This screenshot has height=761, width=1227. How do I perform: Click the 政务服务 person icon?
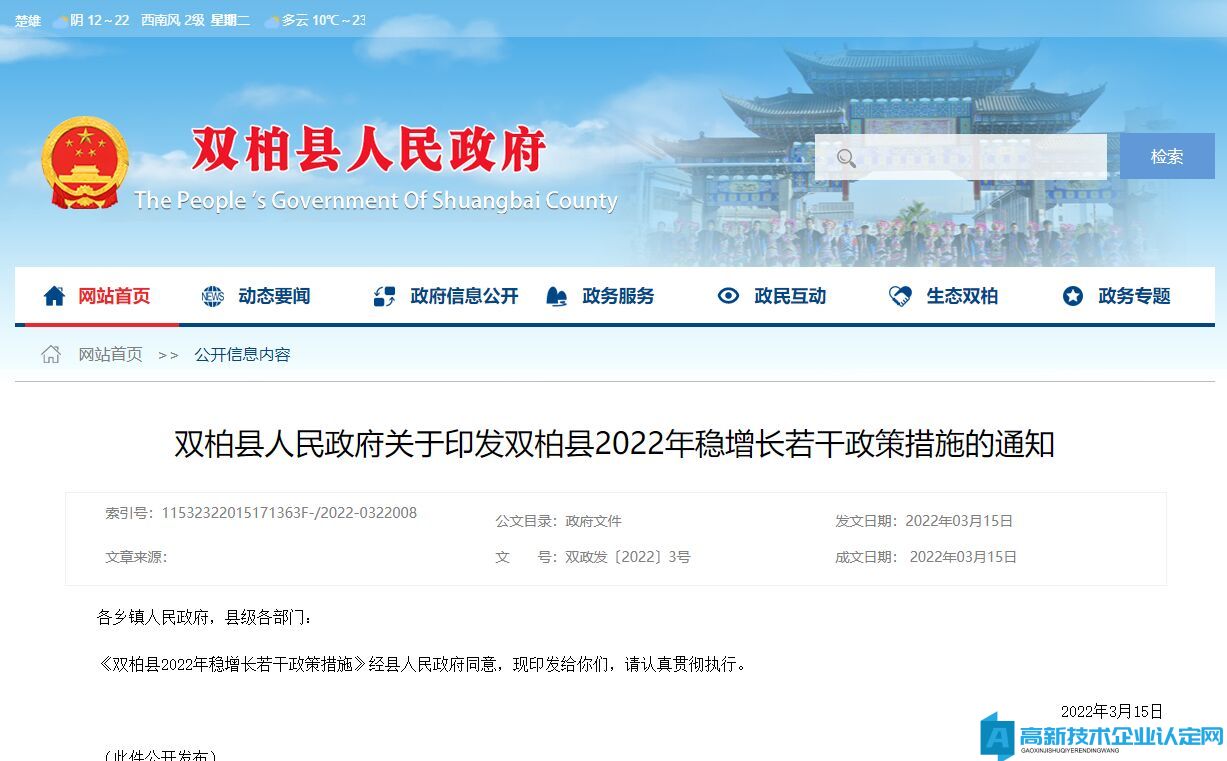(557, 296)
